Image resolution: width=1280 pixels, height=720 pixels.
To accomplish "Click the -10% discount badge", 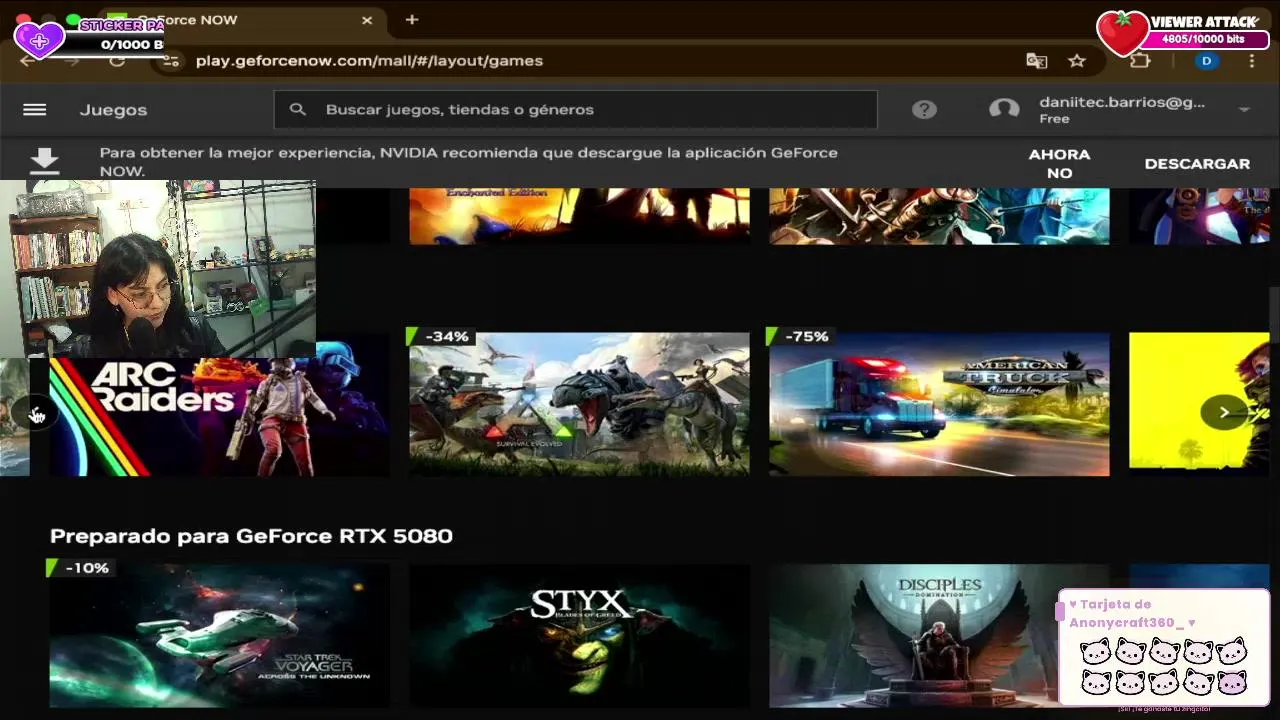I will click(x=81, y=568).
